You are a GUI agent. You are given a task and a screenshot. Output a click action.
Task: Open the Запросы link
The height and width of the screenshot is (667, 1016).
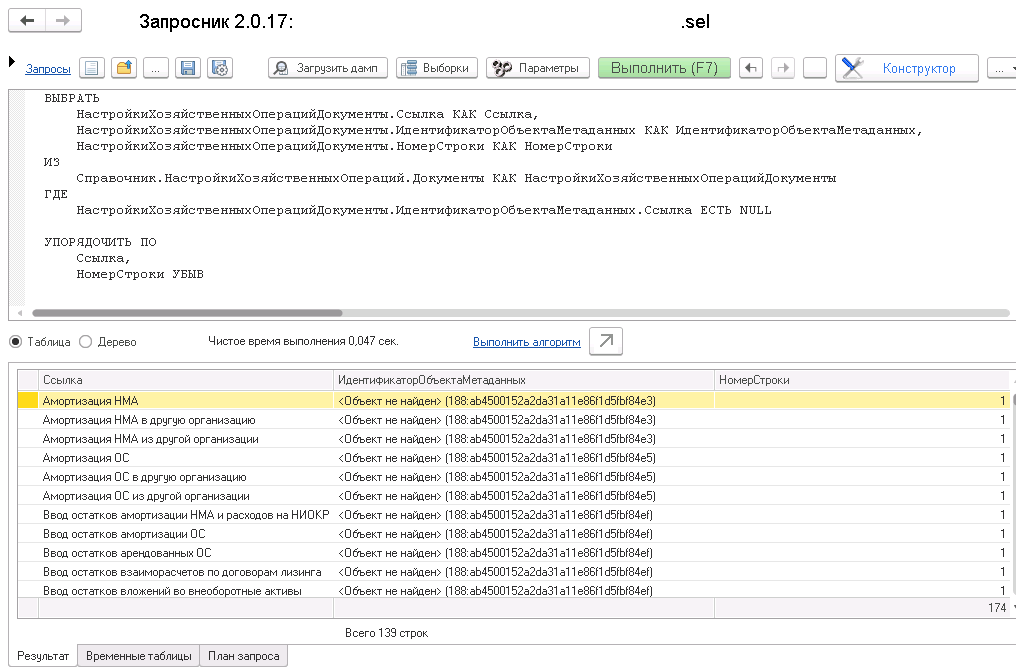pos(48,69)
